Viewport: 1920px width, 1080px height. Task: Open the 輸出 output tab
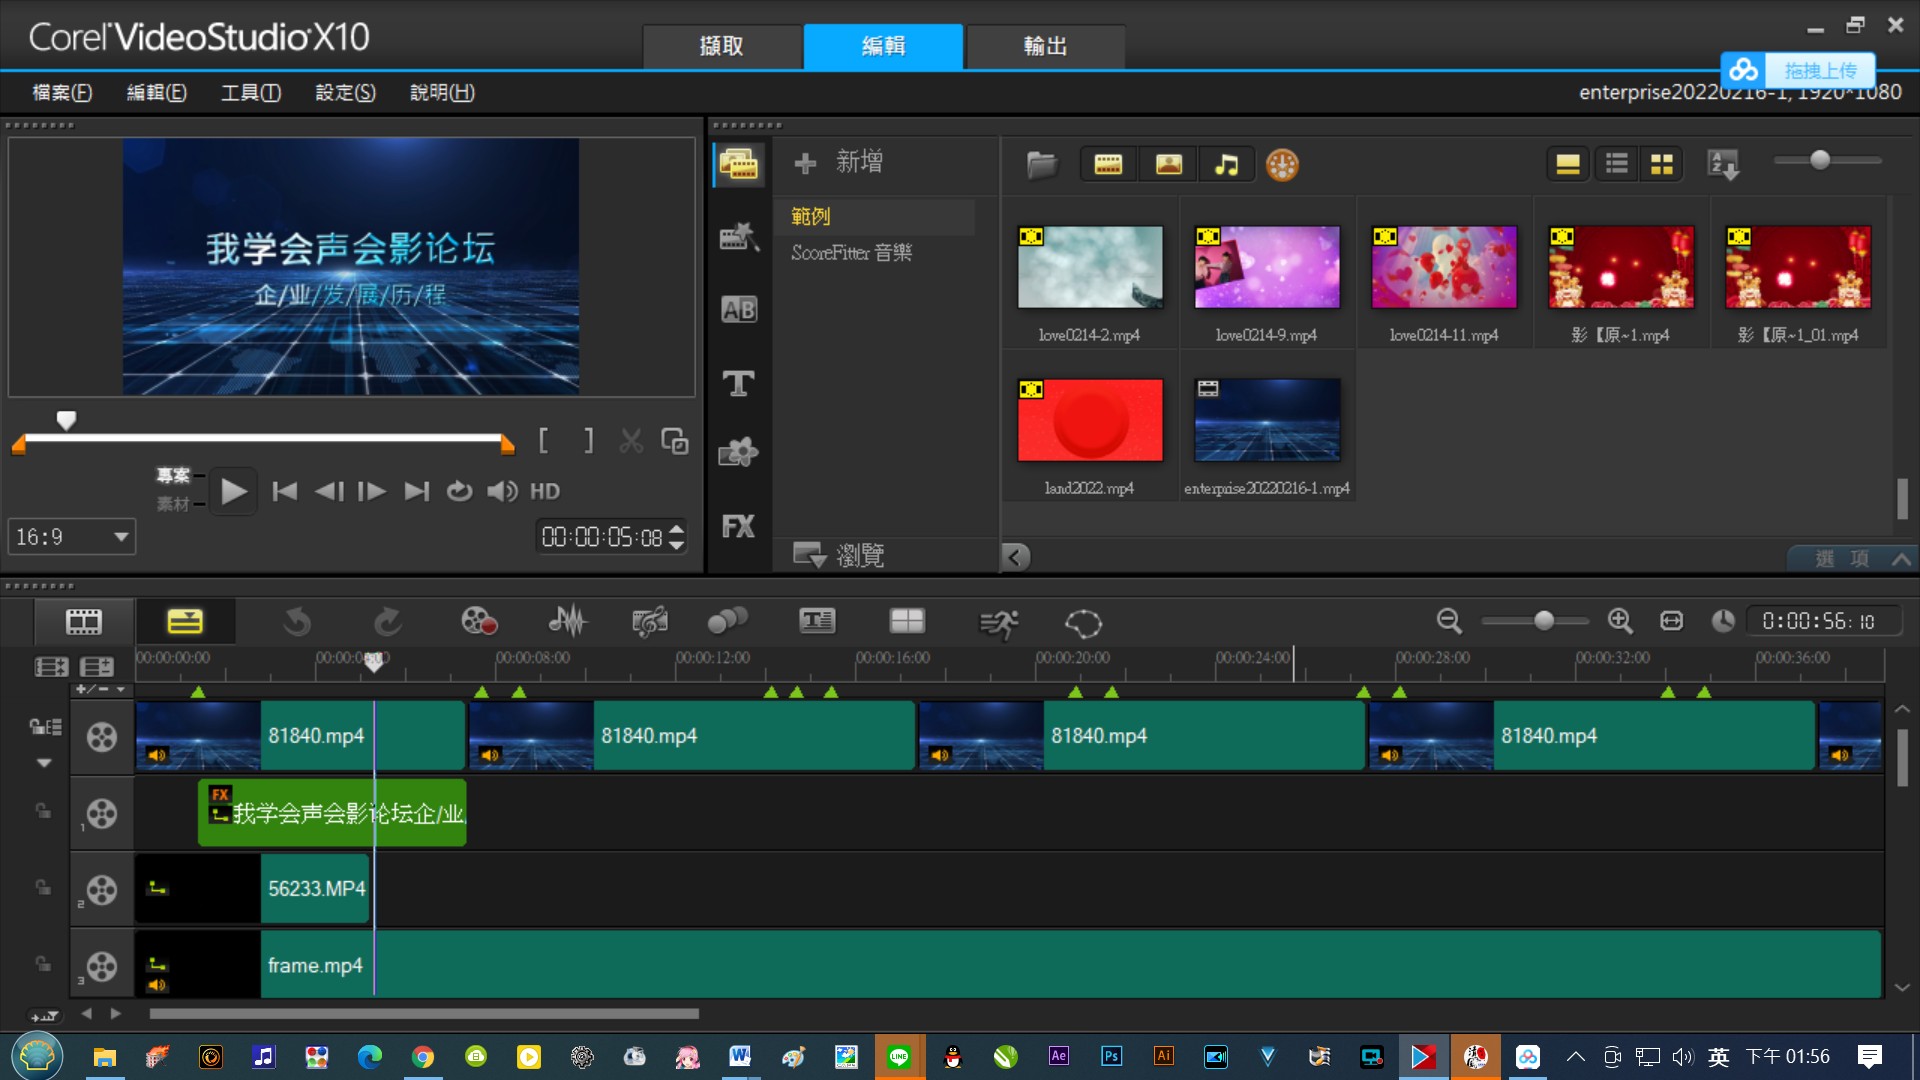(x=1046, y=46)
